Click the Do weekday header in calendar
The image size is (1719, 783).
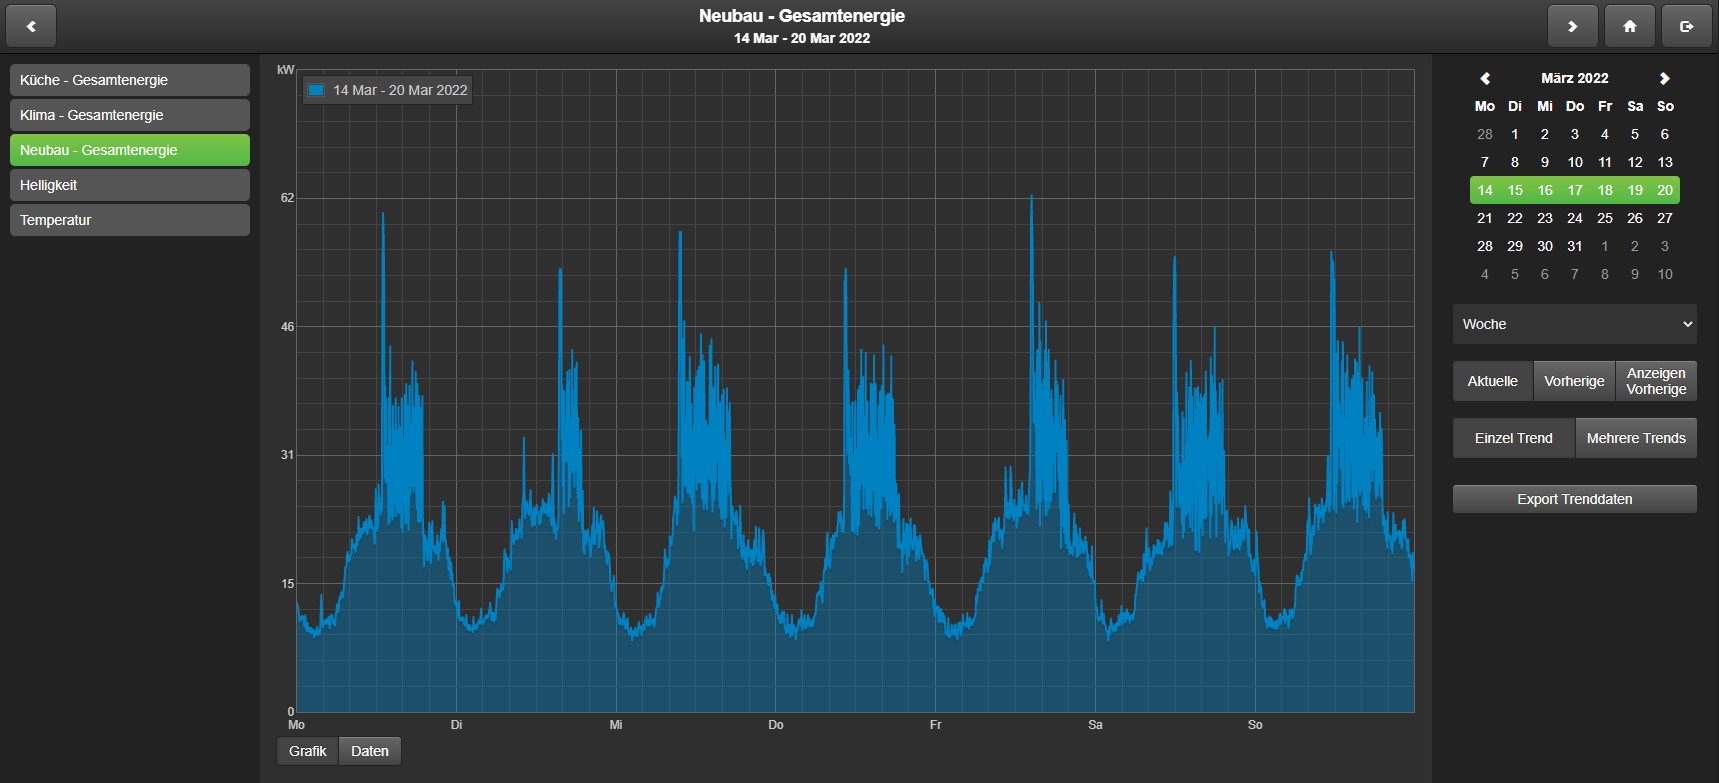coord(1575,106)
